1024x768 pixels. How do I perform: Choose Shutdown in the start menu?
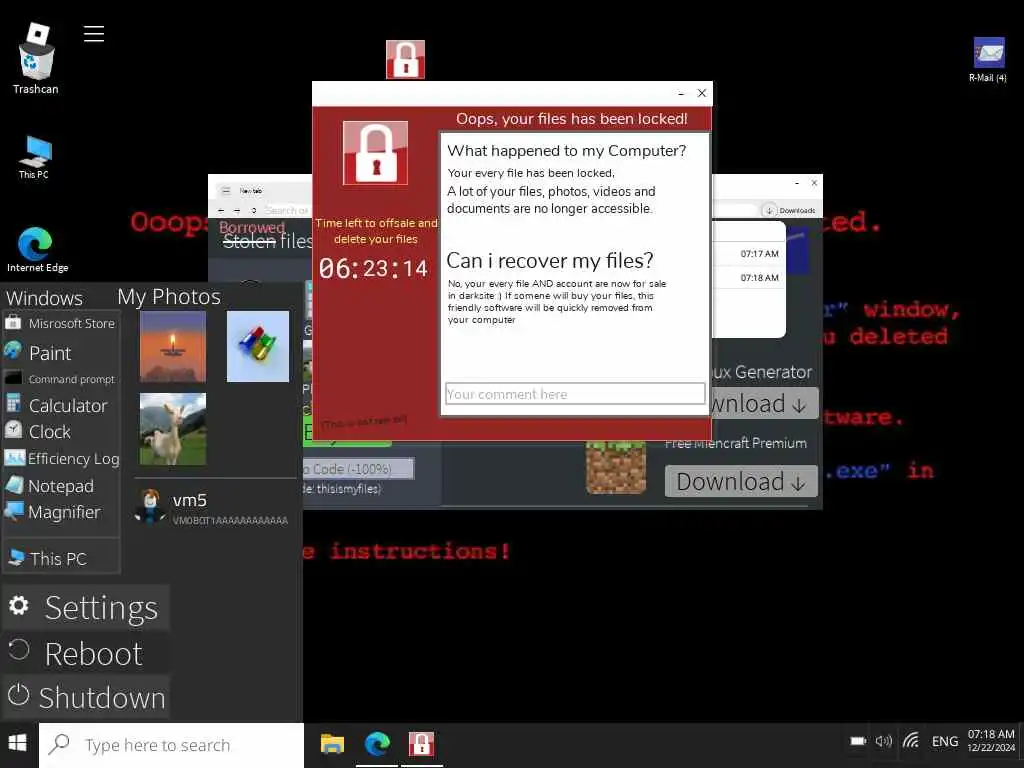tap(86, 697)
